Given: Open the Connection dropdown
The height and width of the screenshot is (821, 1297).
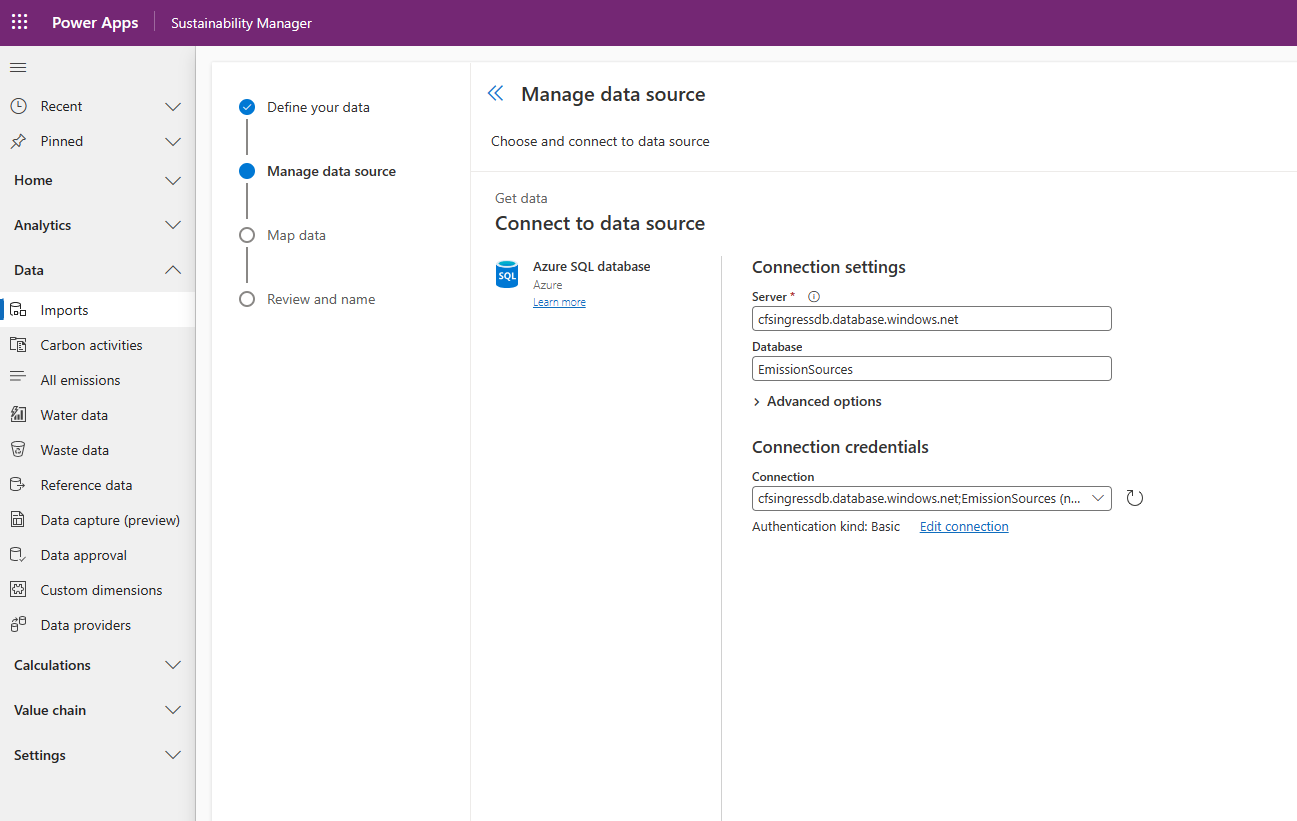Looking at the screenshot, I should tap(931, 498).
